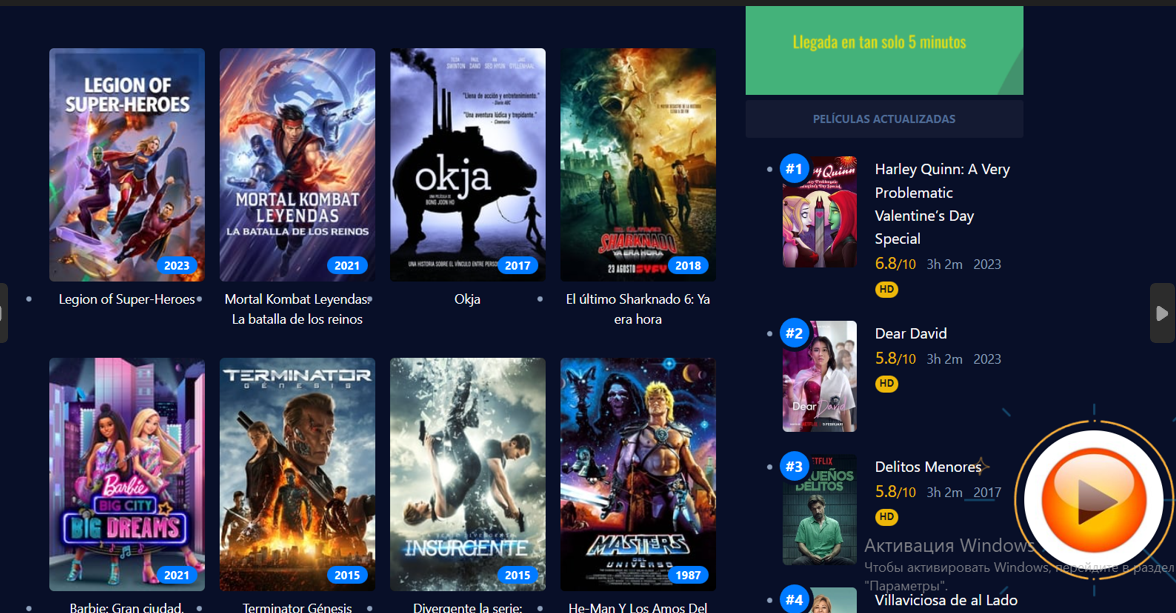Click the 2023 year next to Harley Quinn rating

point(987,264)
